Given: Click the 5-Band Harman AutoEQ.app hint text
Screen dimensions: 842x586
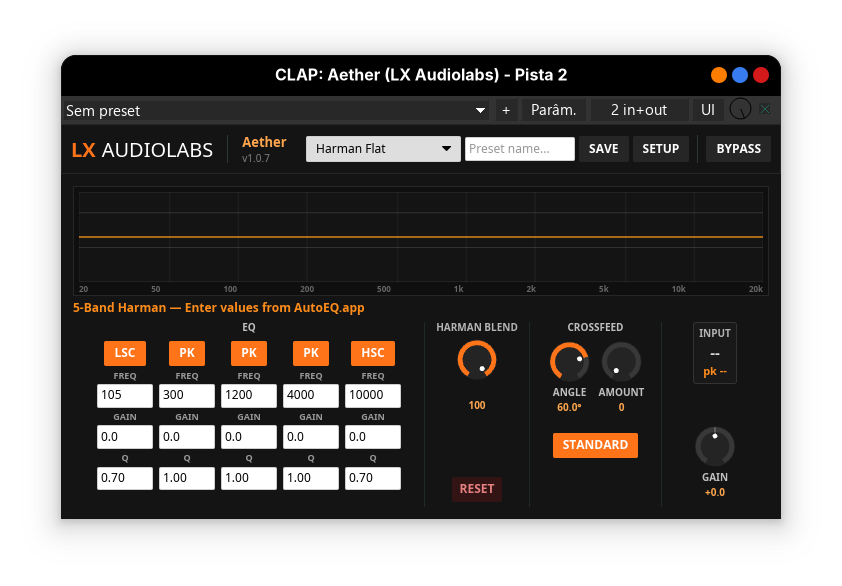Looking at the screenshot, I should 219,308.
